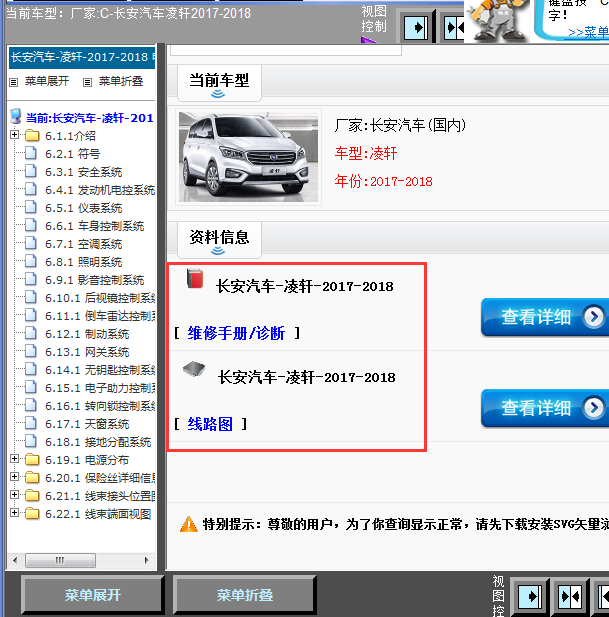The image size is (609, 617).
Task: Click bottom view-control expand-right arrow icon
Action: [530, 597]
